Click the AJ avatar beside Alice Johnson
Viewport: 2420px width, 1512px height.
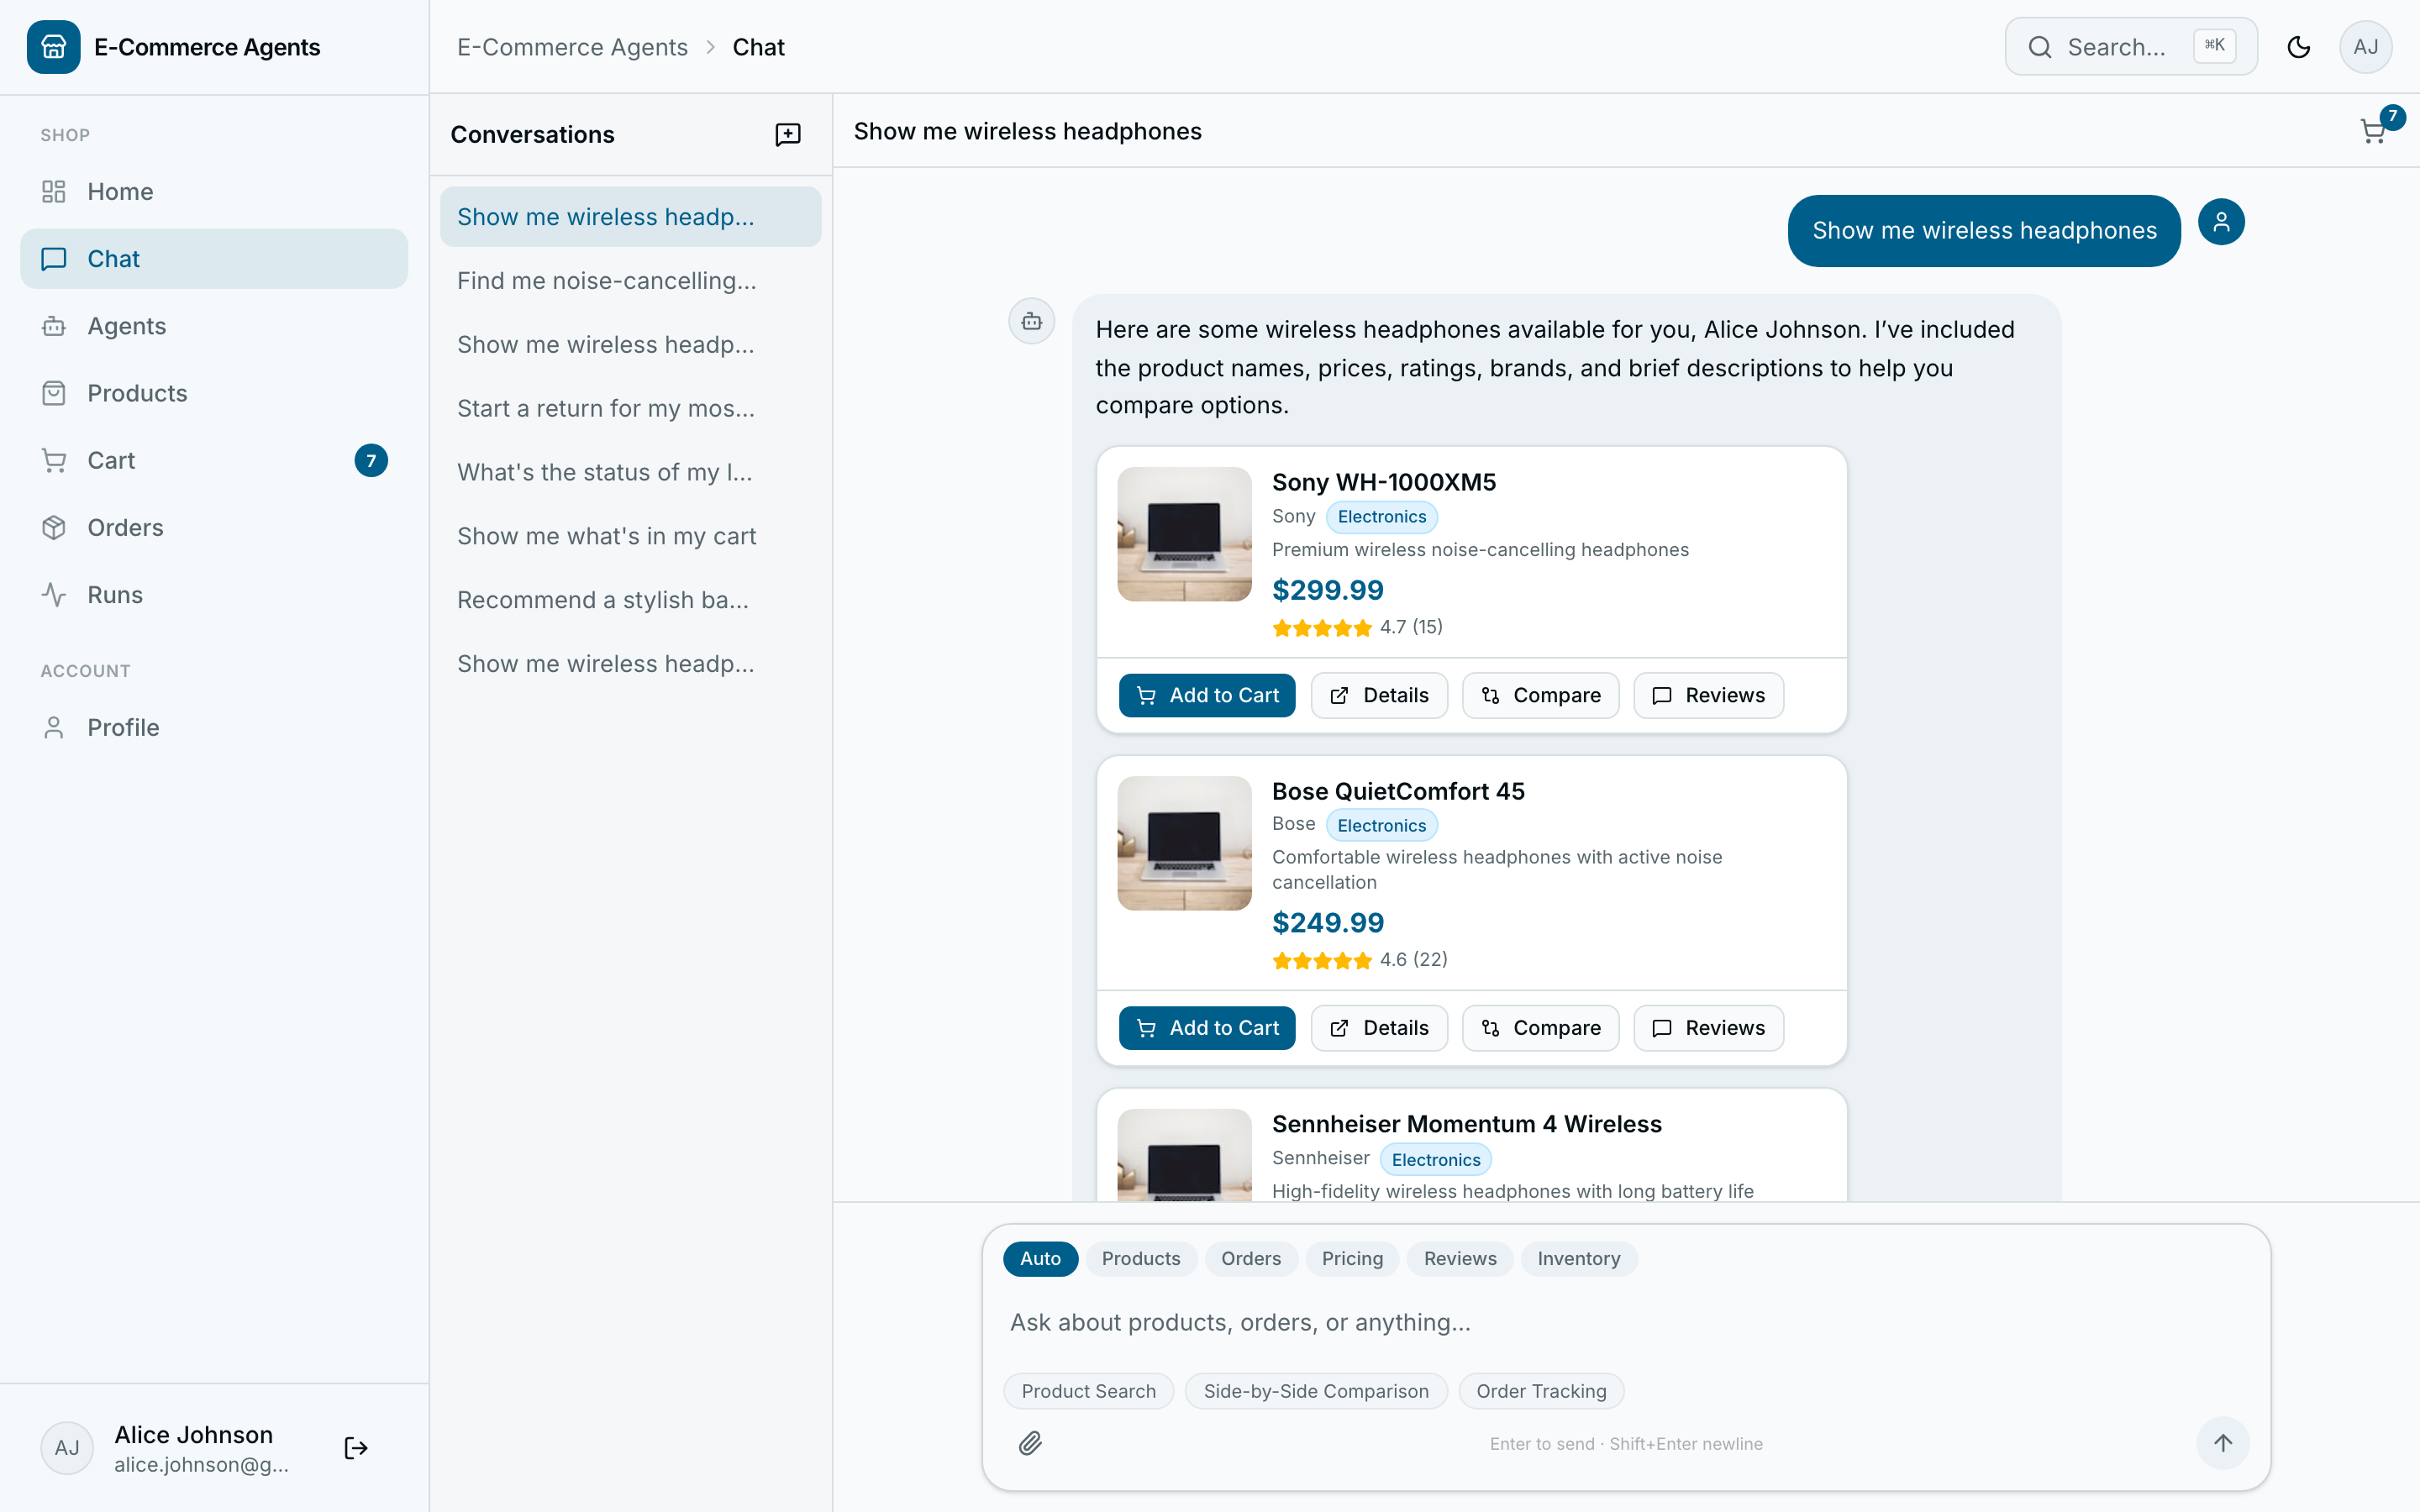point(67,1448)
